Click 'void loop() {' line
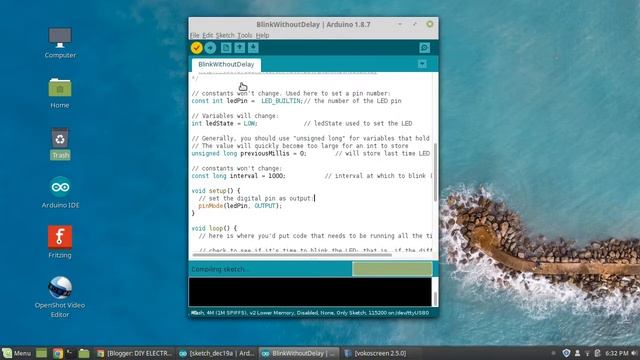This screenshot has width=640, height=360. pos(214,229)
